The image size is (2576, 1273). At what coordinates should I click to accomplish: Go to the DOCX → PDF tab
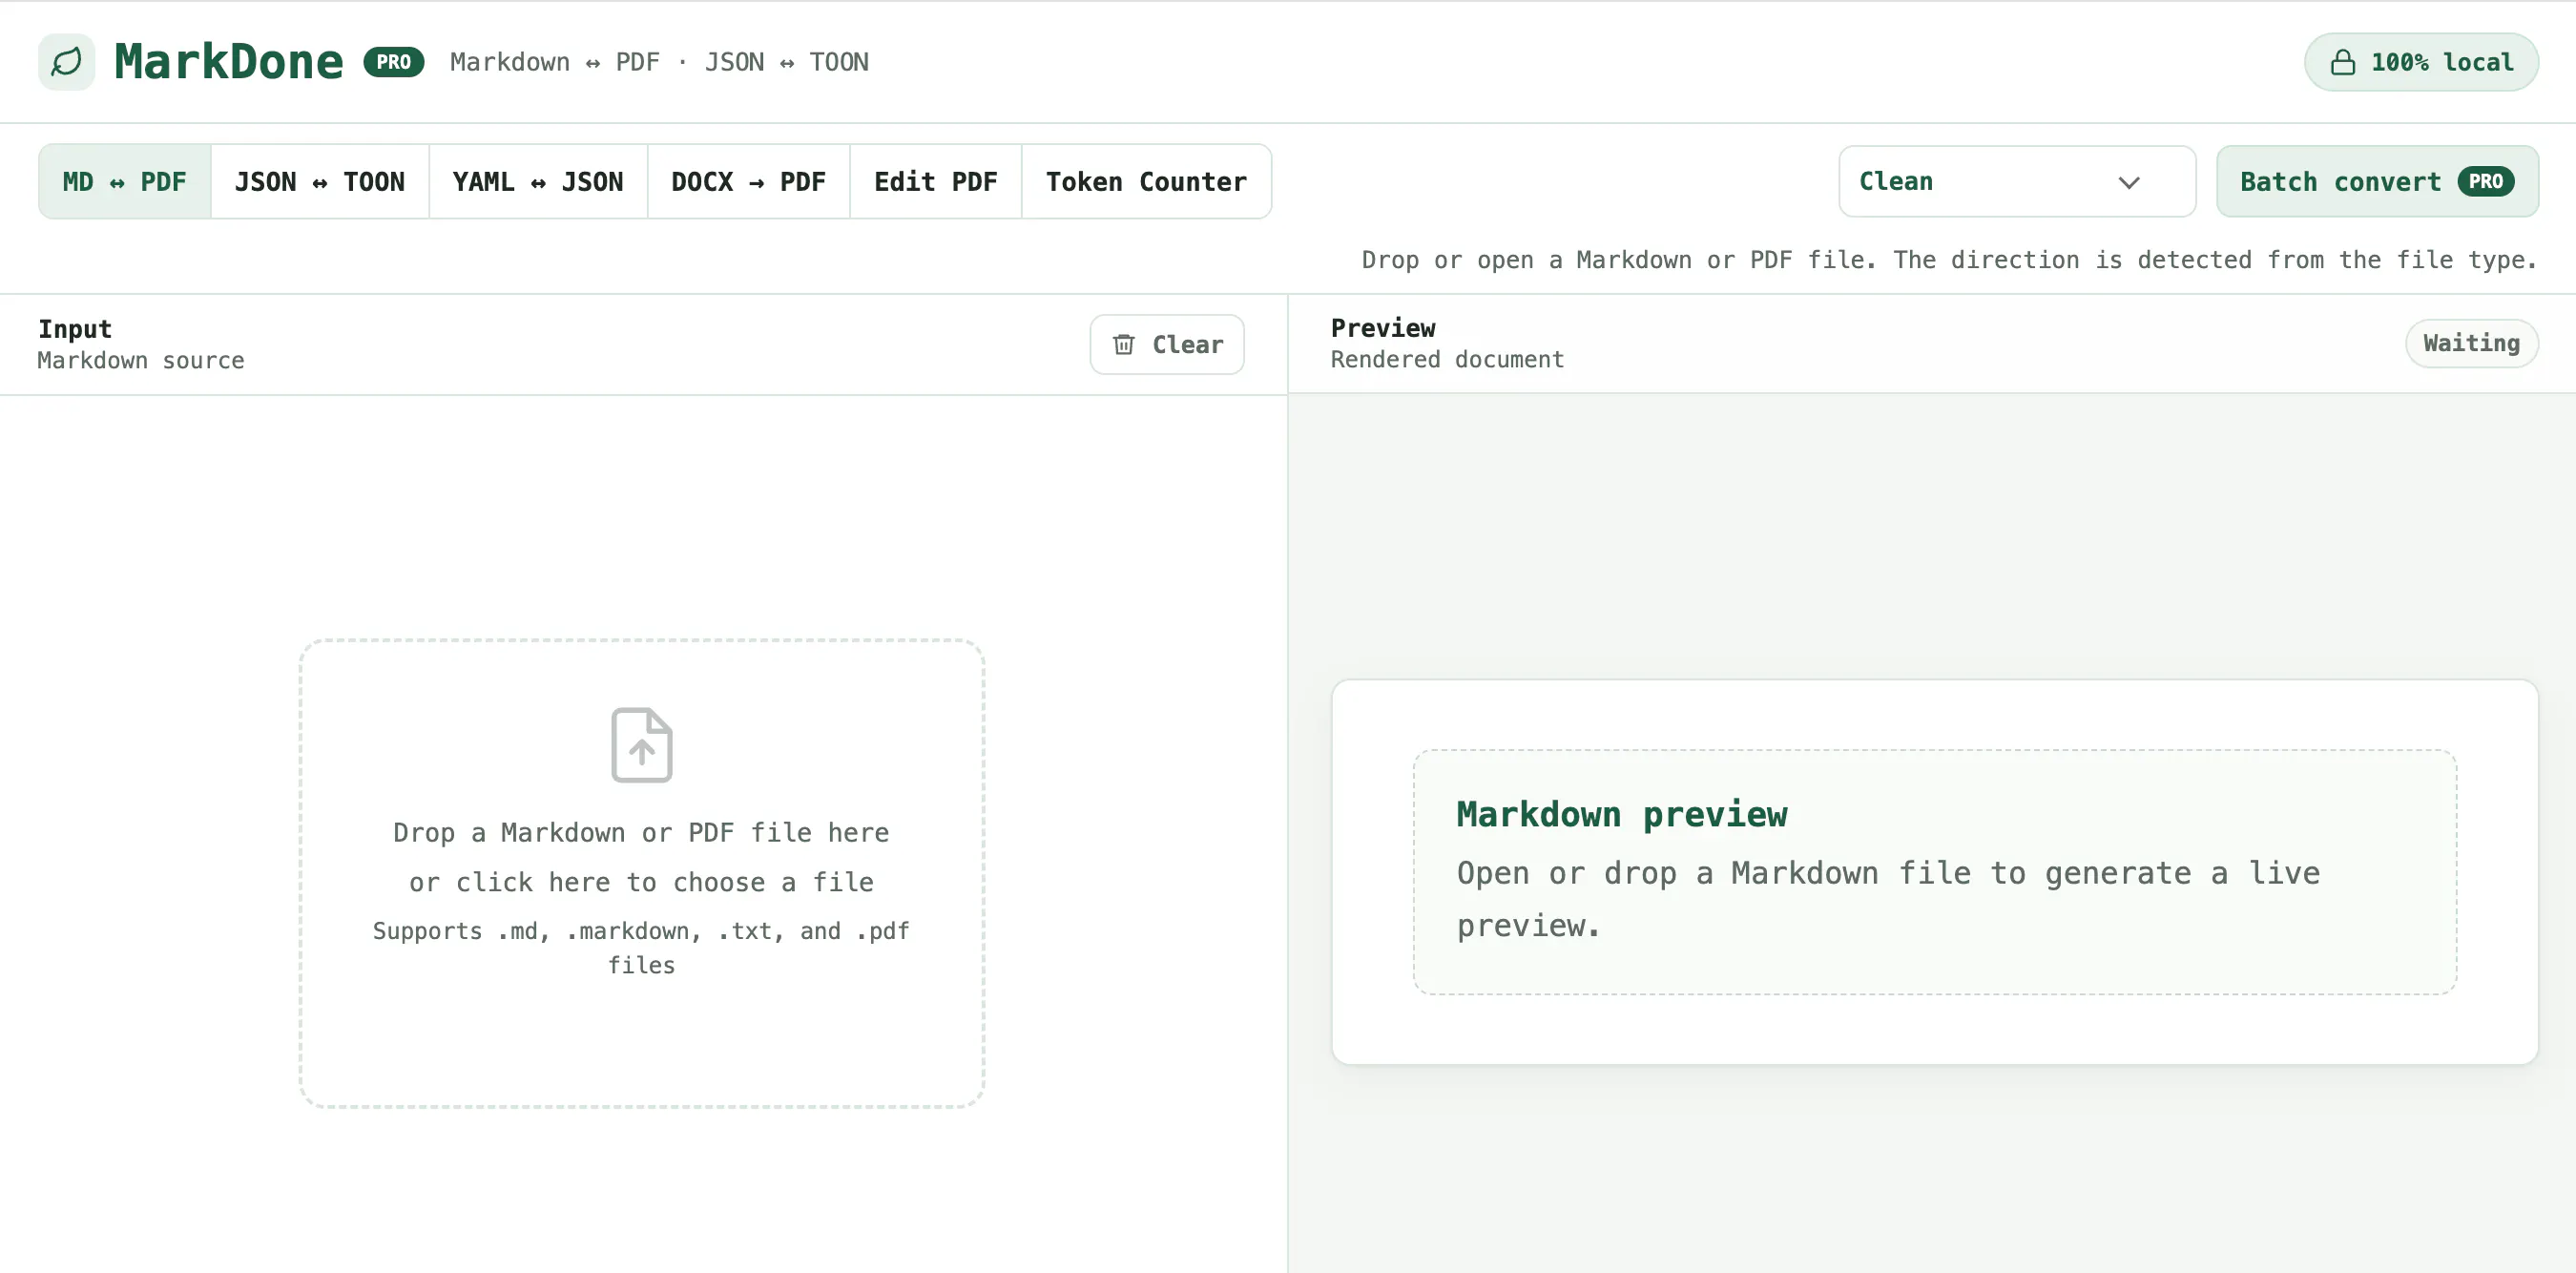(749, 182)
